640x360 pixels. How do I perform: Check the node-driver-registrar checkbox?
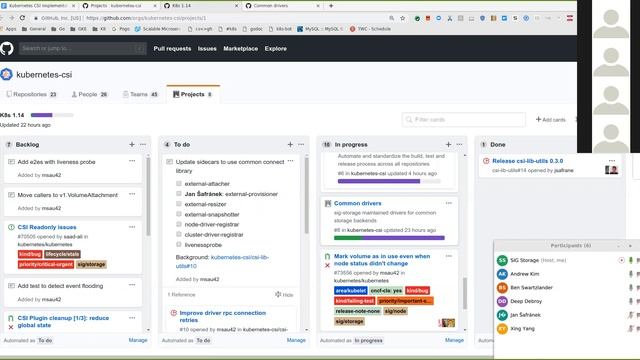pos(178,224)
